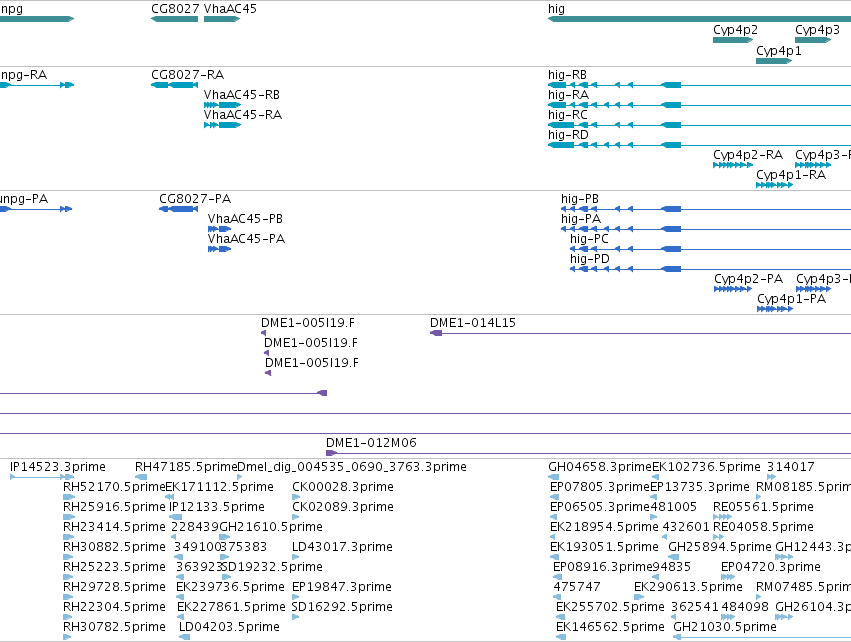Open the Cyp4p1-PA protein label

(791, 299)
